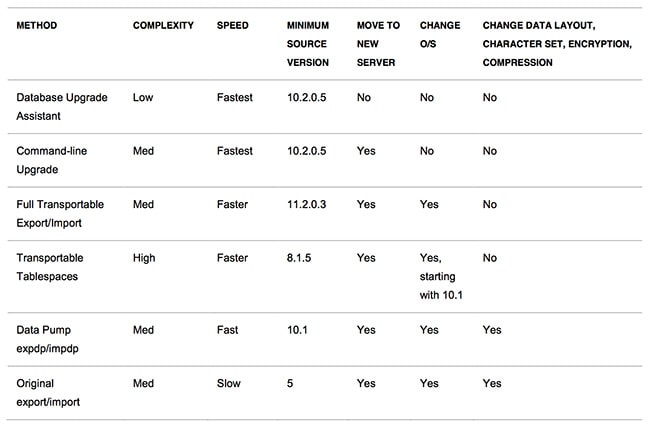The width and height of the screenshot is (650, 427).
Task: Click the Fast speed cell for Data Pump
Action: click(228, 328)
